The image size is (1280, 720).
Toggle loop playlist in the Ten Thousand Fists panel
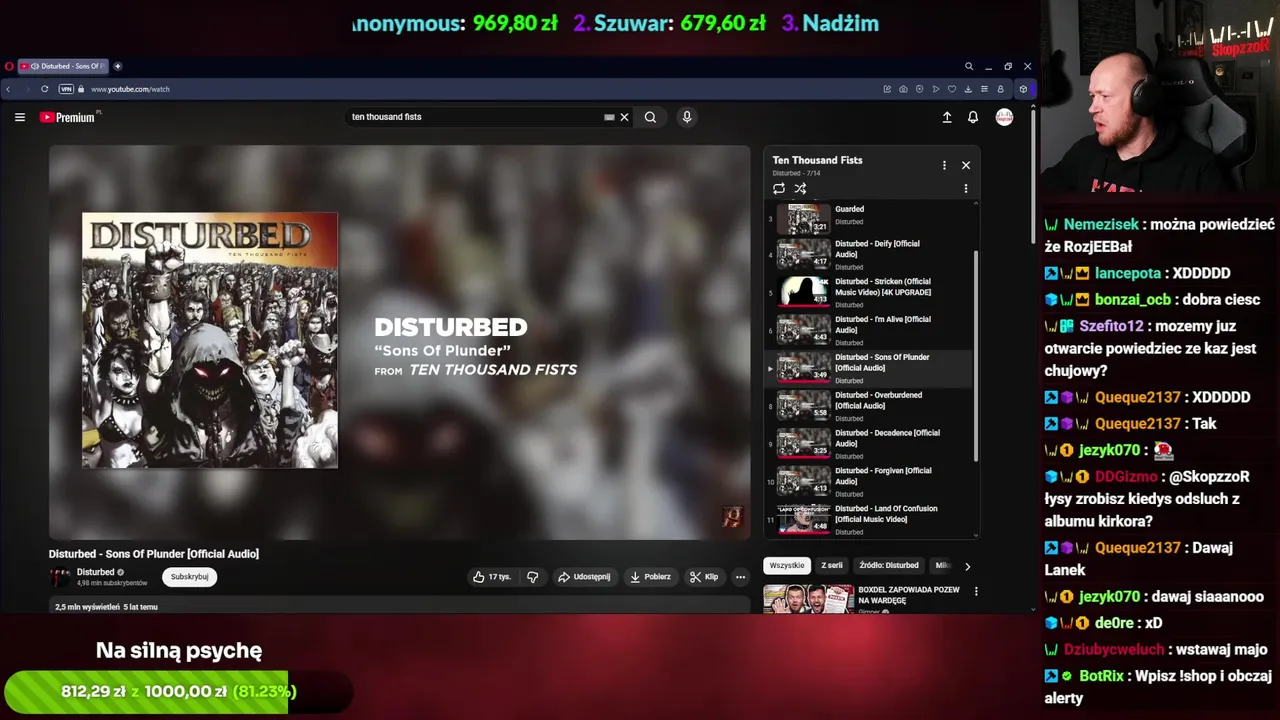coord(779,188)
